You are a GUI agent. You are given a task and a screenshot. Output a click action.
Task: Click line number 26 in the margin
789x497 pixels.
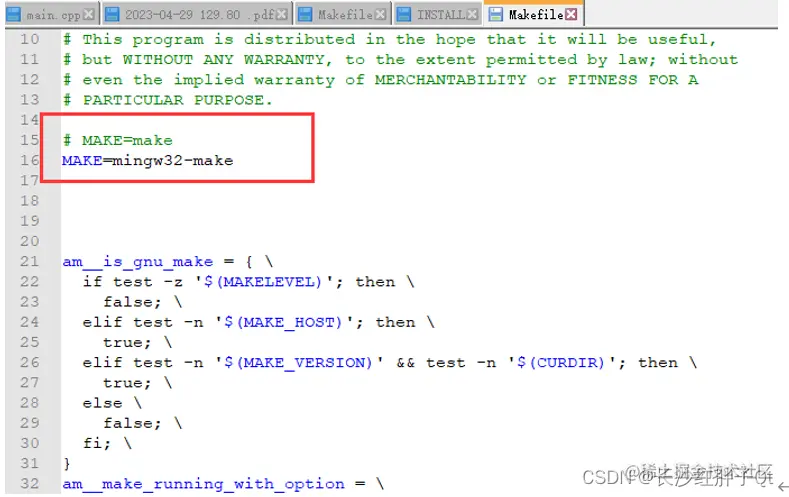(30, 363)
